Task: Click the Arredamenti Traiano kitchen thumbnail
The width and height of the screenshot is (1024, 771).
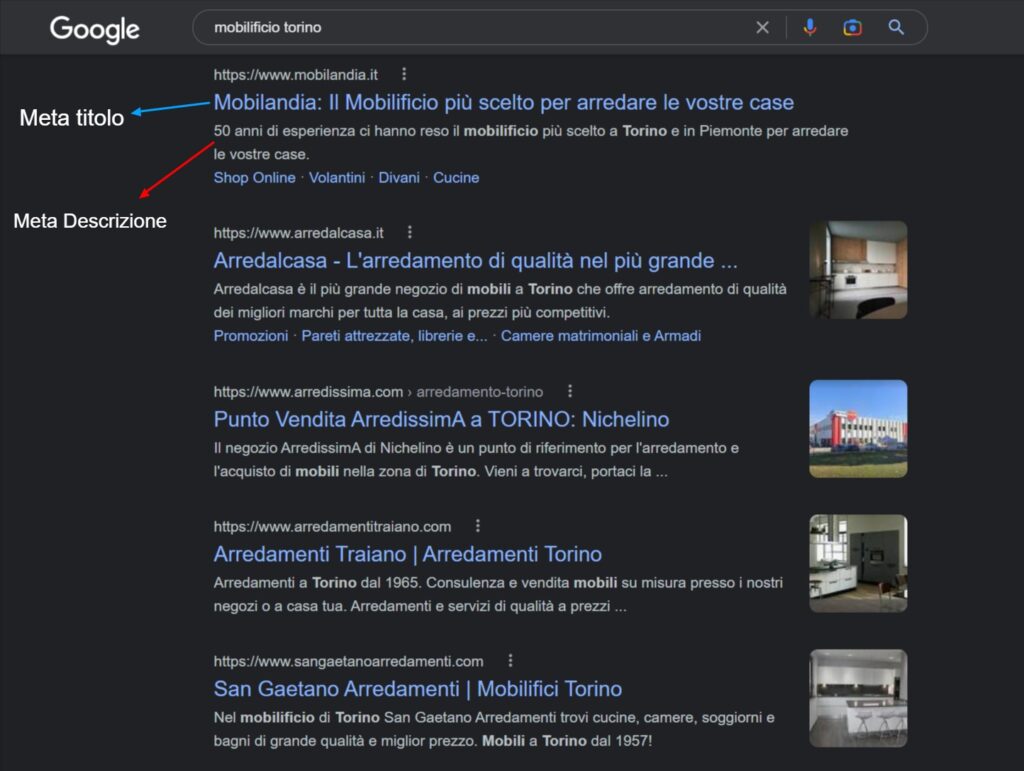Action: tap(858, 563)
